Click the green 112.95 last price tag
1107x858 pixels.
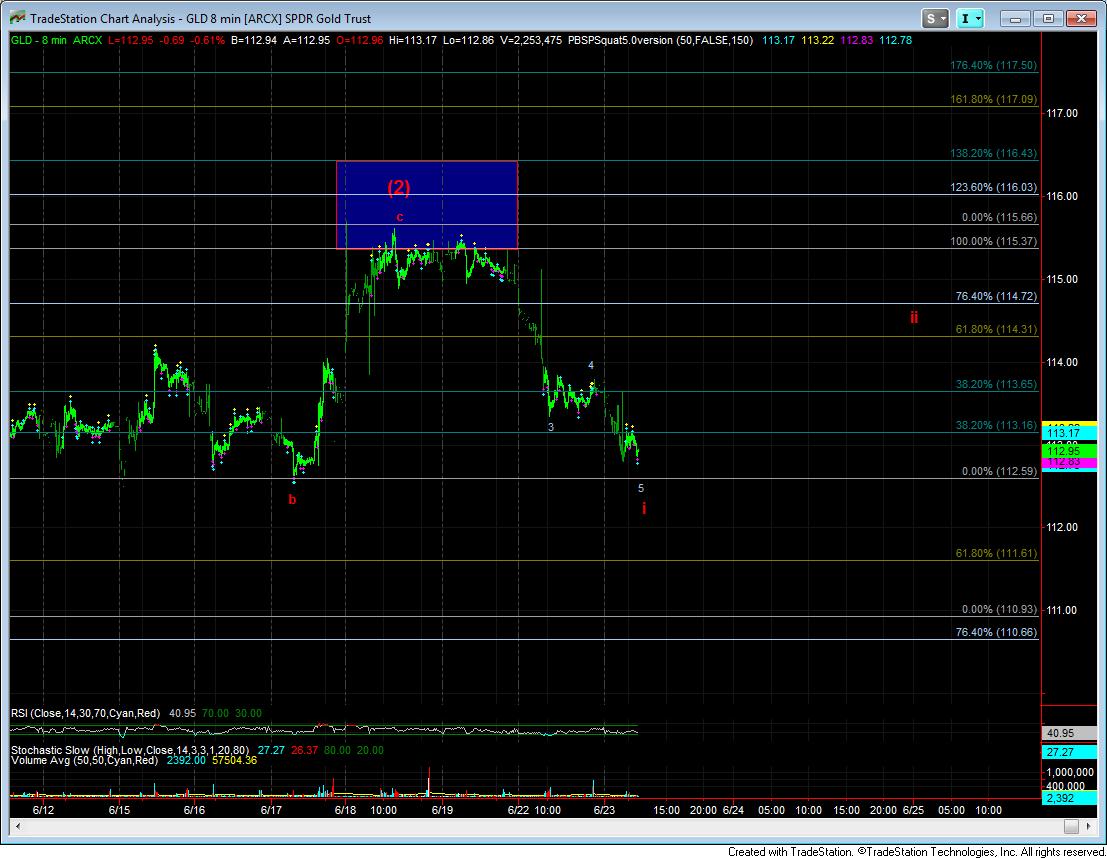coord(1070,451)
